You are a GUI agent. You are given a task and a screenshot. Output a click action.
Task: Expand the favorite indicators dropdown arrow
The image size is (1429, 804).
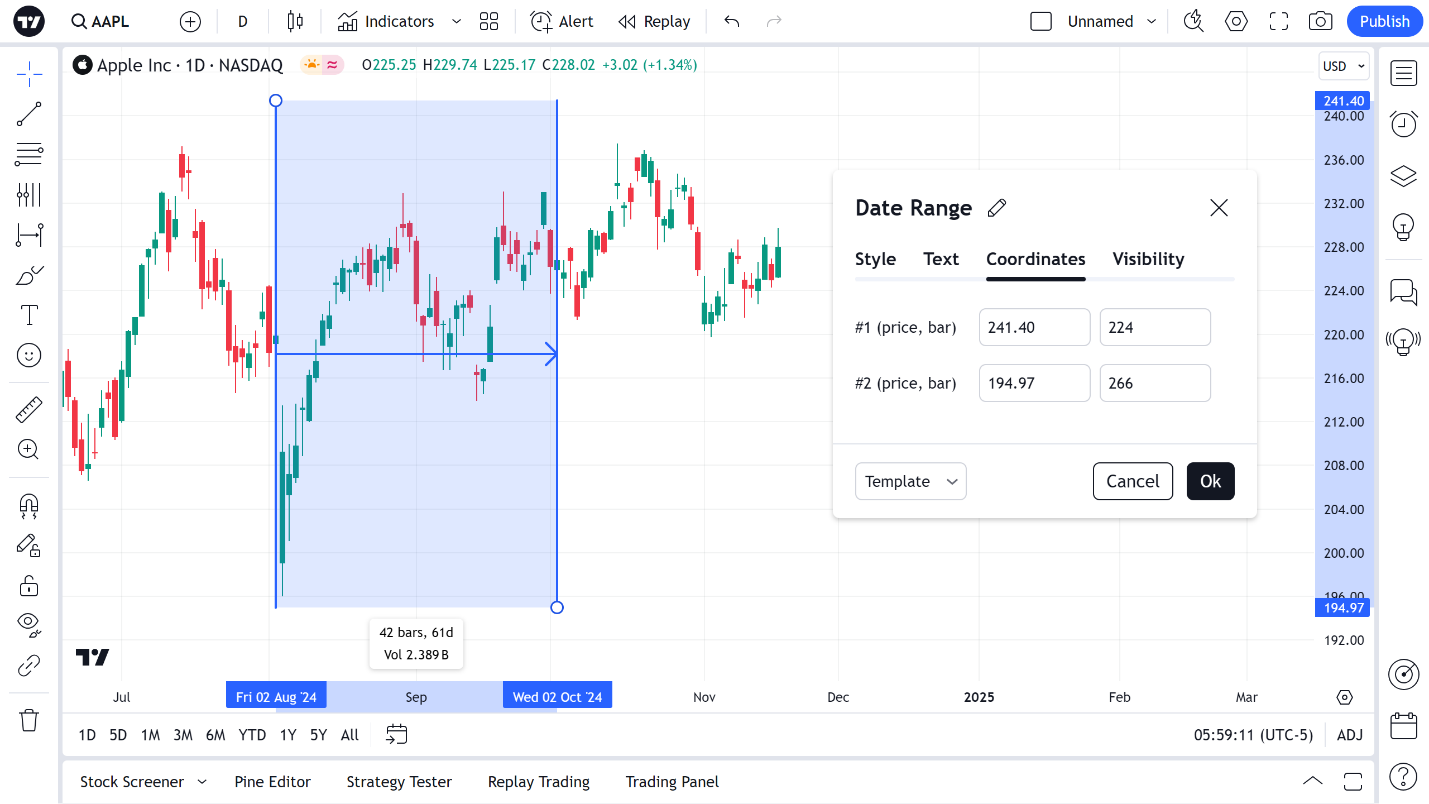tap(457, 21)
